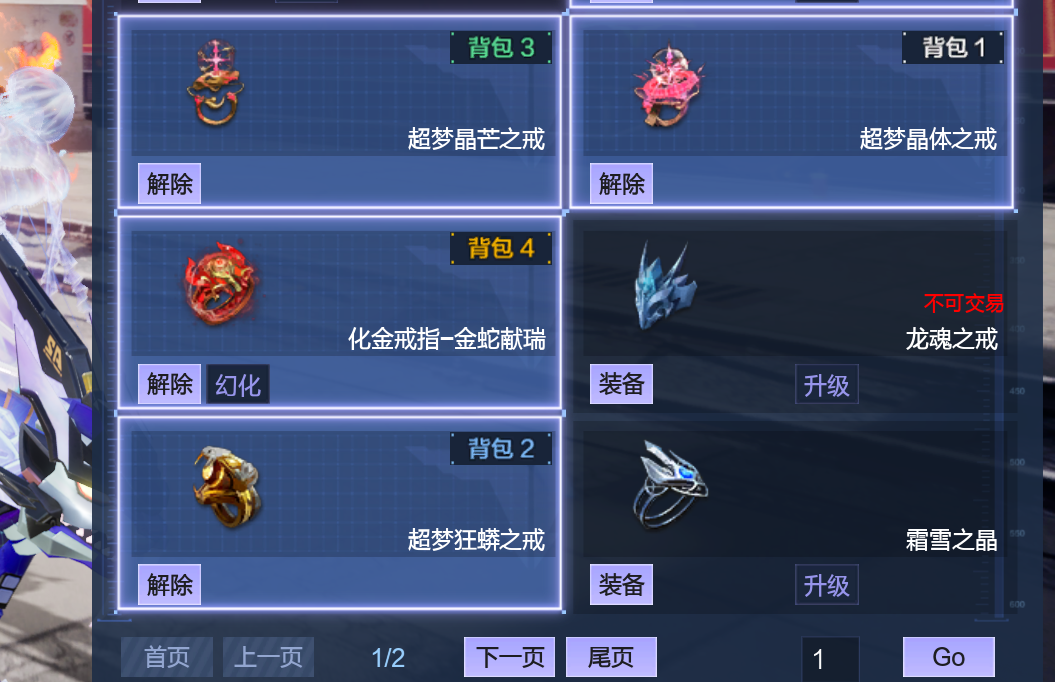Select the silver 霜雪之晶 ring icon

pos(670,485)
